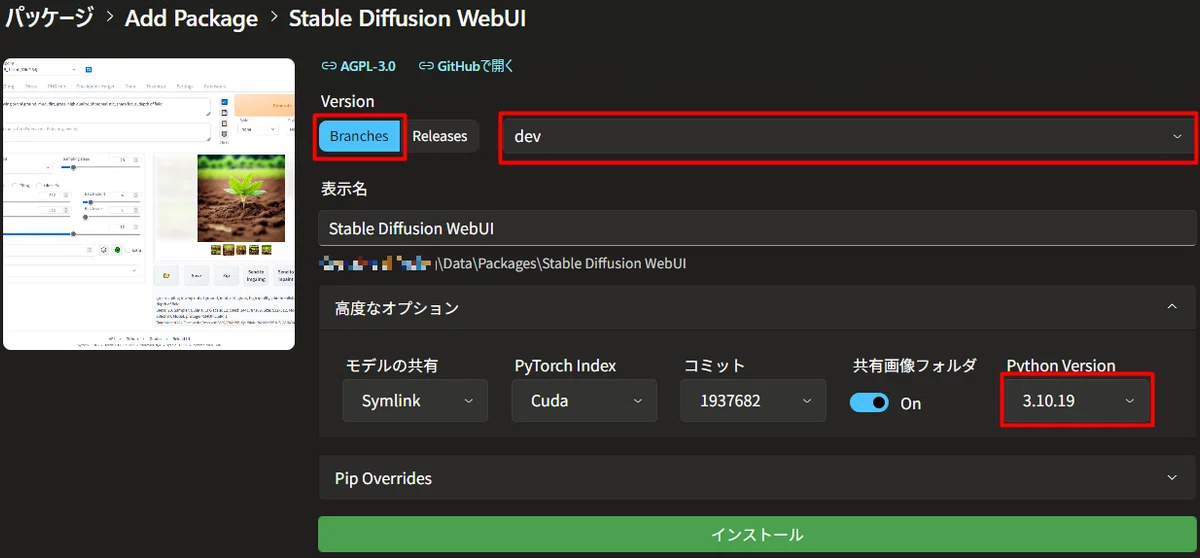Go to パッケージ in breadcrumb
This screenshot has width=1200, height=558.
[49, 18]
